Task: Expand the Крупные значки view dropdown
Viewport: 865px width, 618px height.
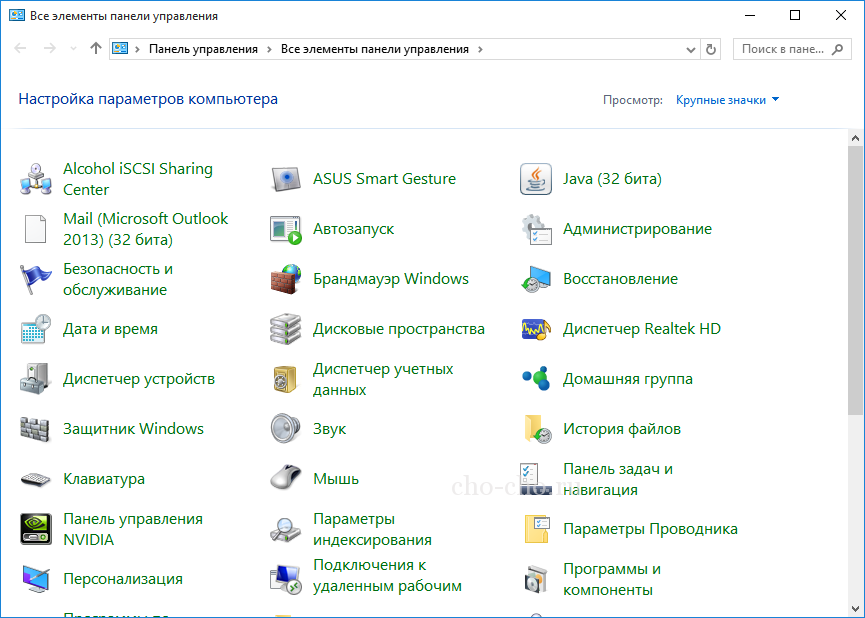Action: point(727,100)
